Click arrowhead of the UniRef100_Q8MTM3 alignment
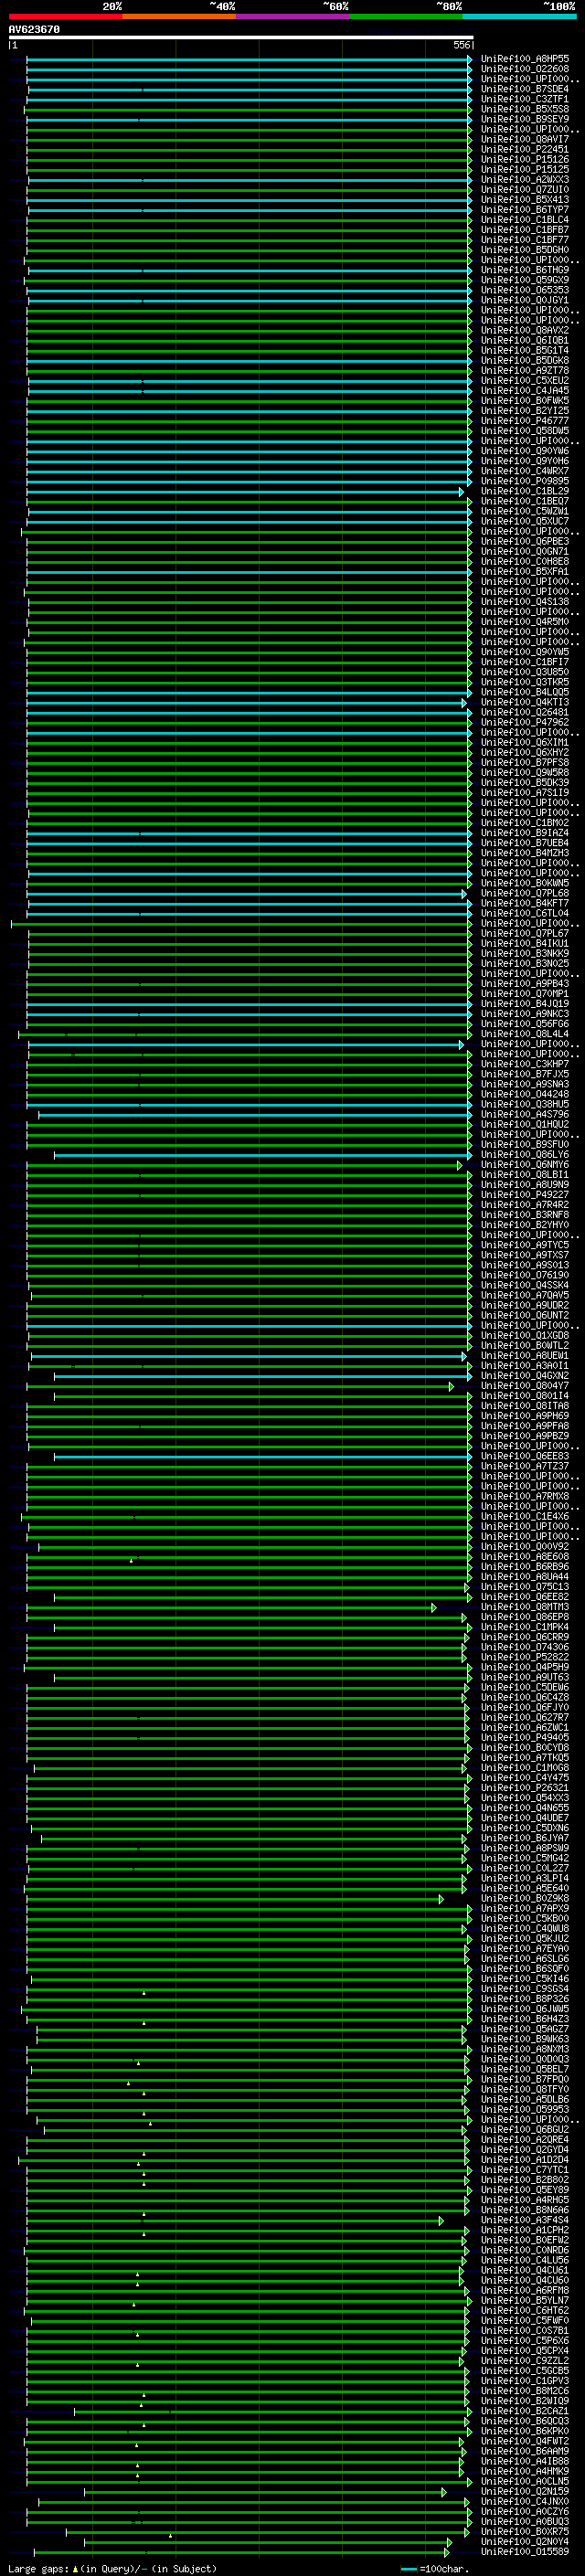This screenshot has width=585, height=2576. 434,1608
